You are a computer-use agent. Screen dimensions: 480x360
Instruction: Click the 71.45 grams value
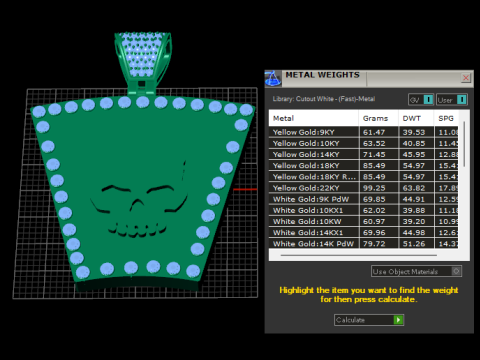click(374, 155)
